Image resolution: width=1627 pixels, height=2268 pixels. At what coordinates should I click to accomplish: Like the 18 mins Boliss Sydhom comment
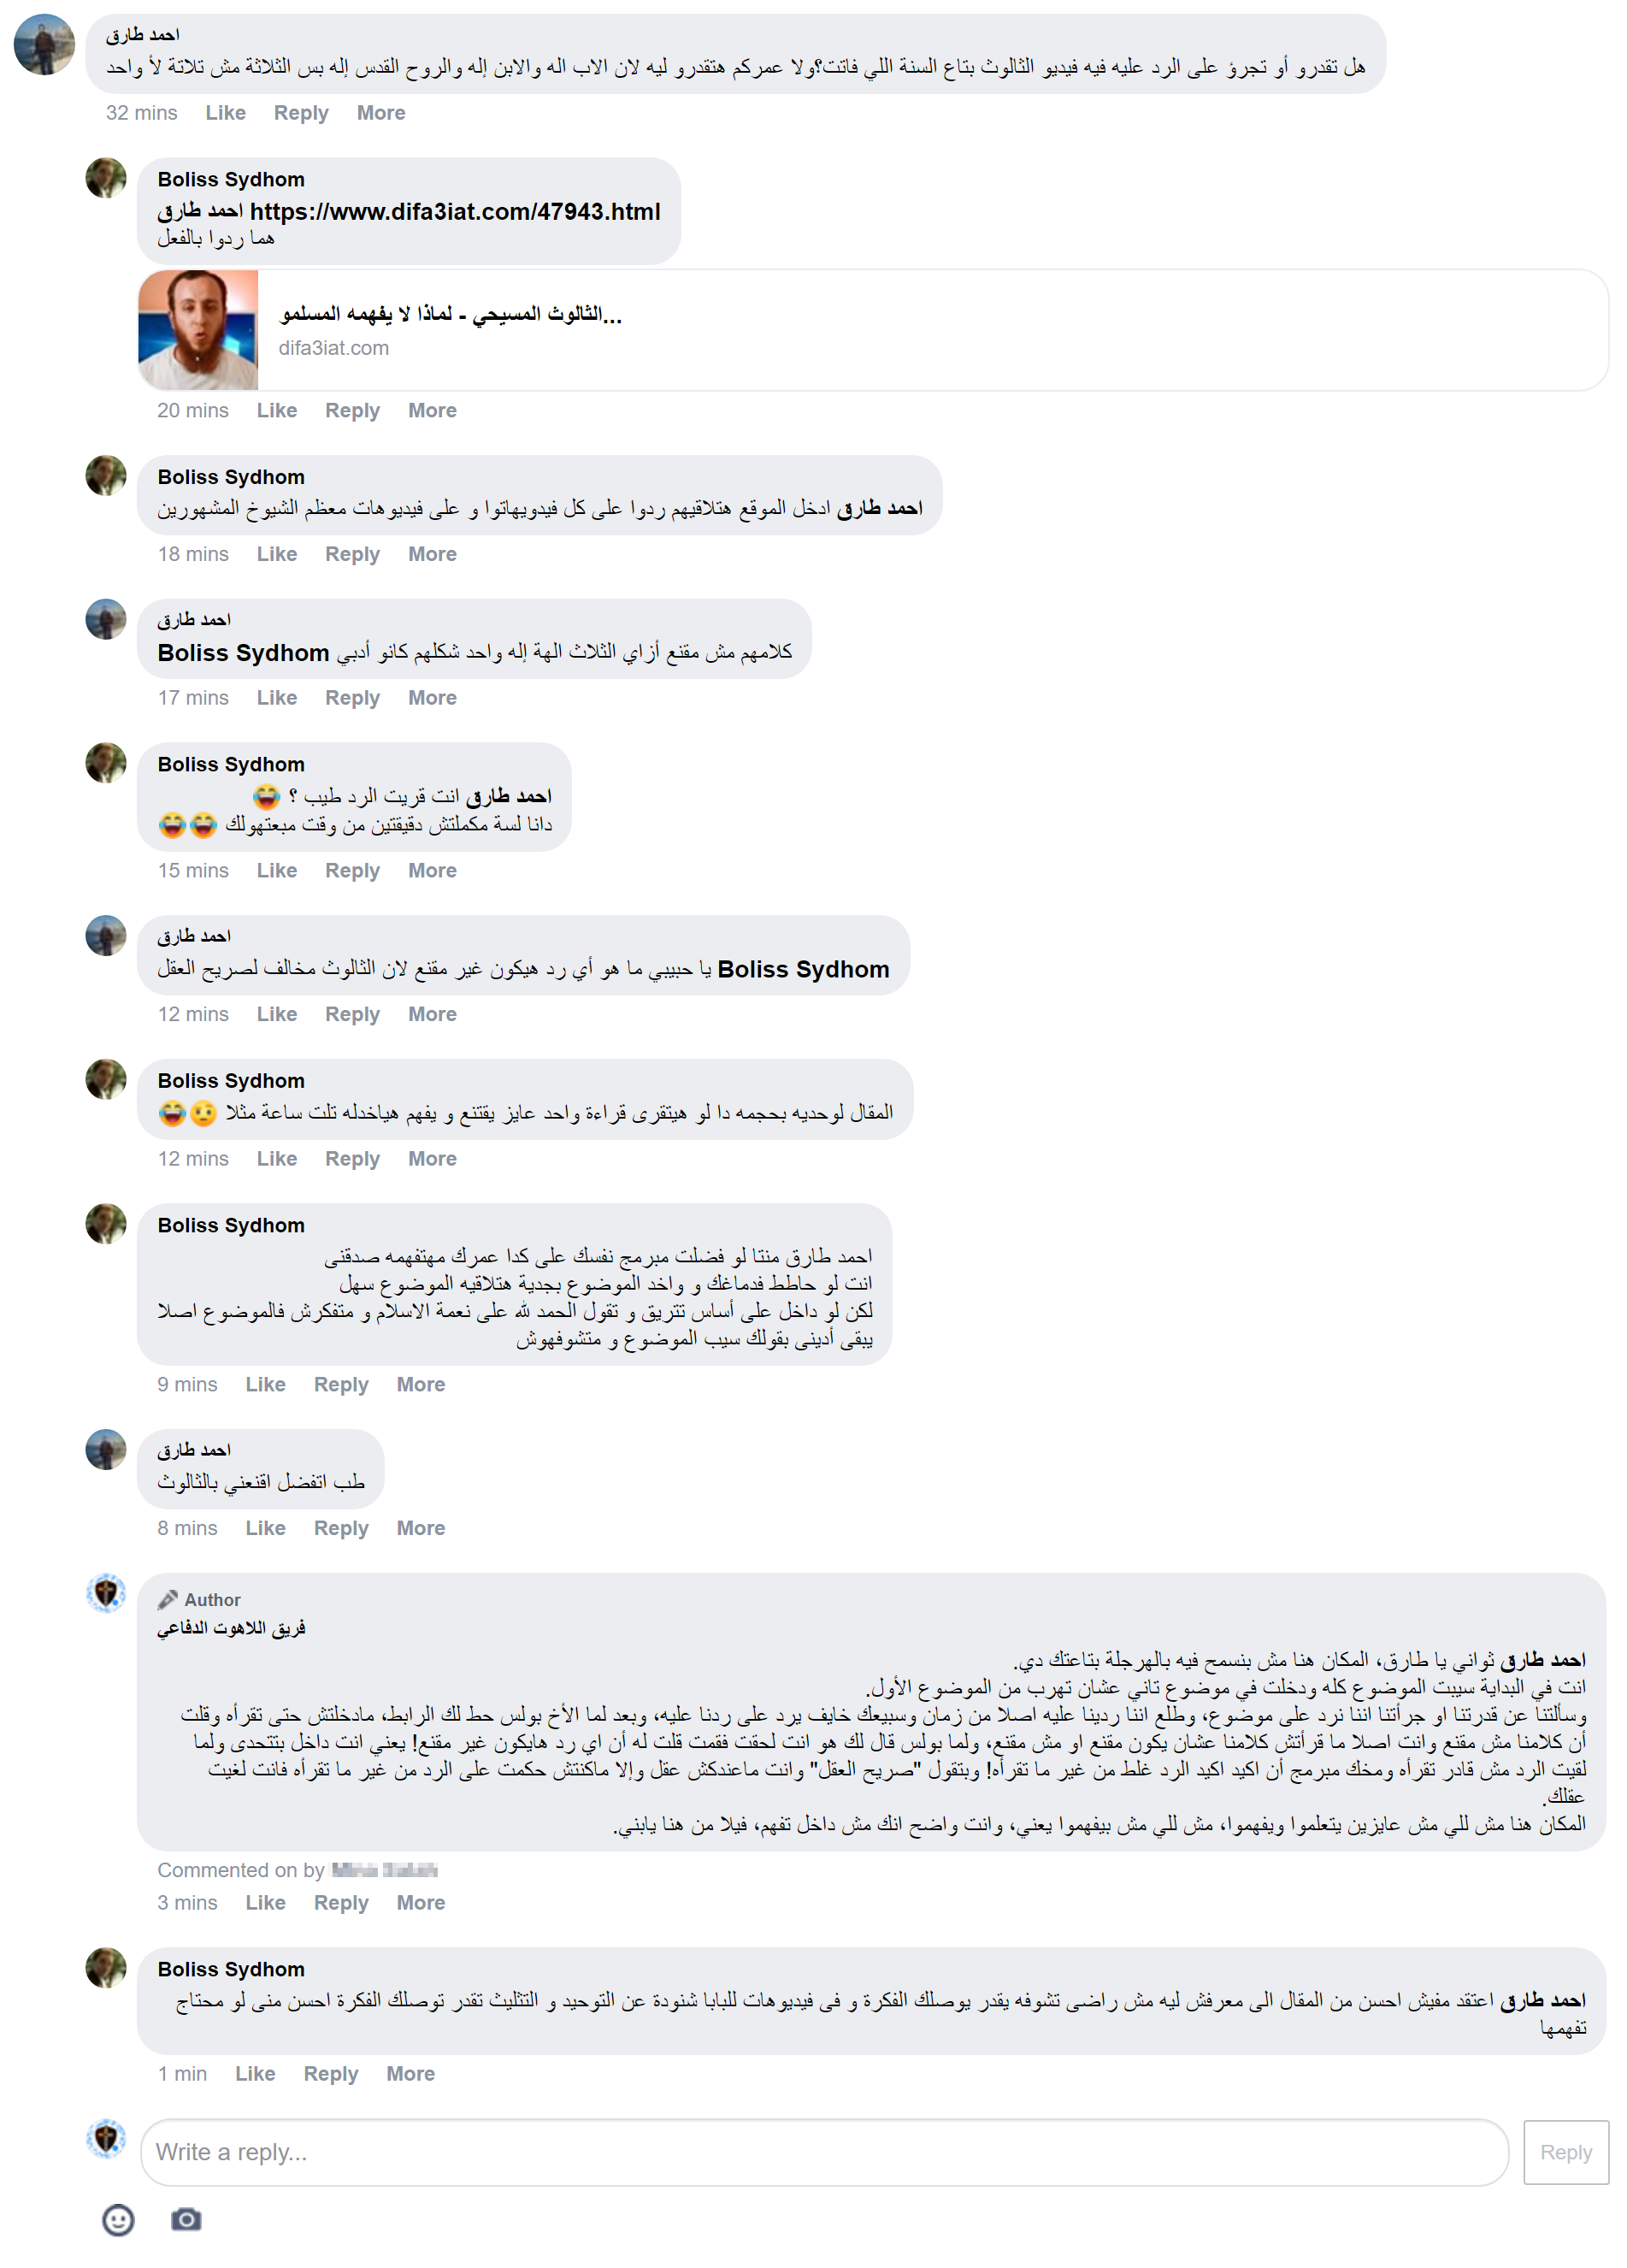click(x=277, y=554)
